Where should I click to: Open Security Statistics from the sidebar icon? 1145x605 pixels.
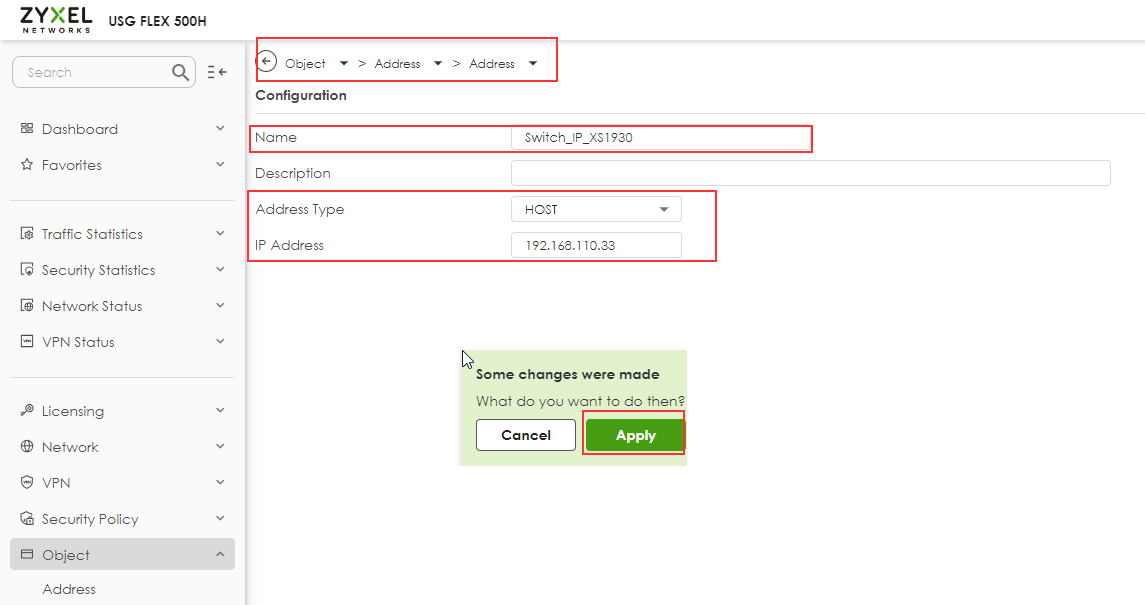click(x=26, y=269)
